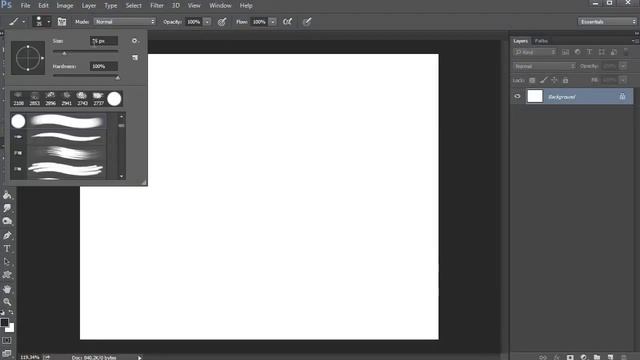640x360 pixels.
Task: Open layer filter Kind dropdown
Action: pyautogui.click(x=535, y=52)
